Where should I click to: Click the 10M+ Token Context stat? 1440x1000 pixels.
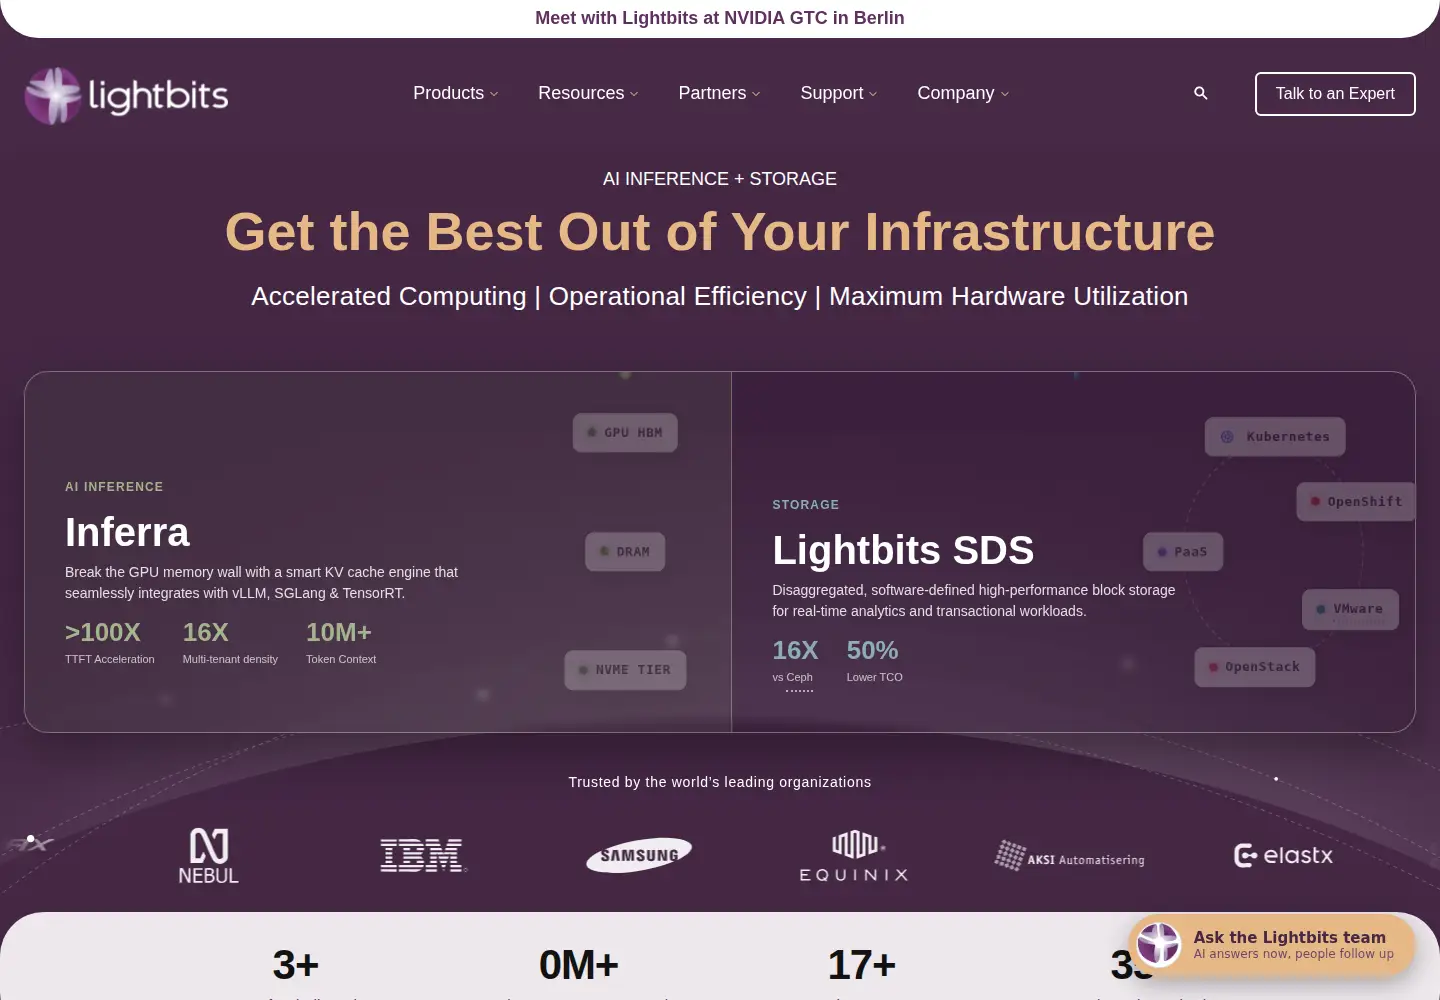pos(341,642)
